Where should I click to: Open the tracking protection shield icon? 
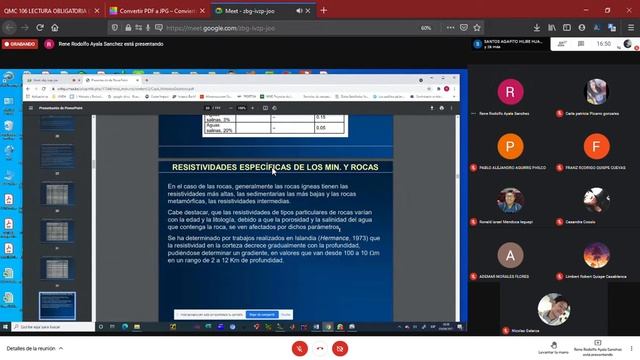coord(115,28)
